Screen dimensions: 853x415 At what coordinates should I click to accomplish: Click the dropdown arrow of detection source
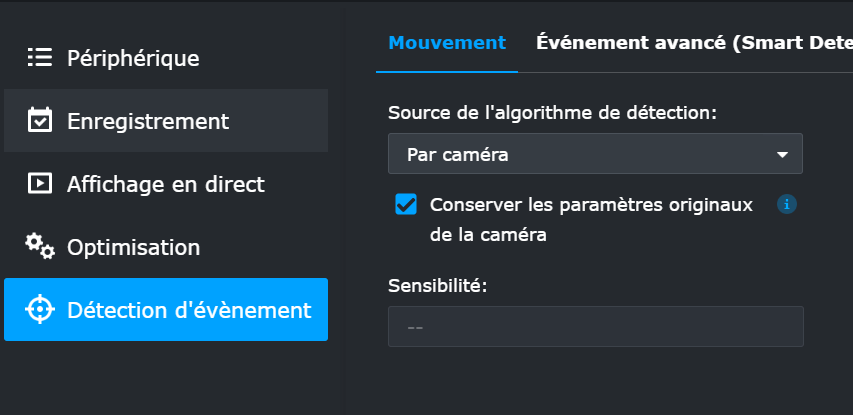coord(782,155)
